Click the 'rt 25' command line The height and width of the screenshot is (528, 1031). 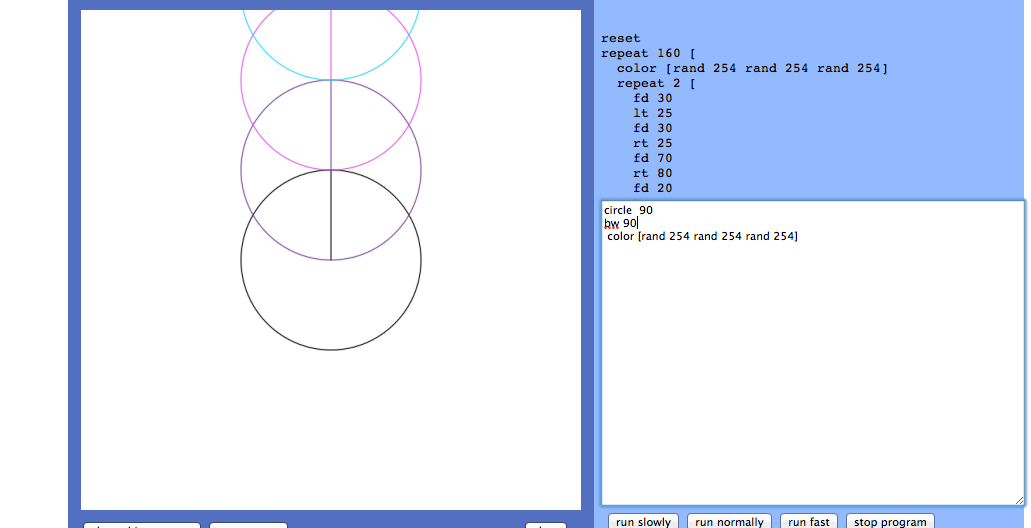653,143
